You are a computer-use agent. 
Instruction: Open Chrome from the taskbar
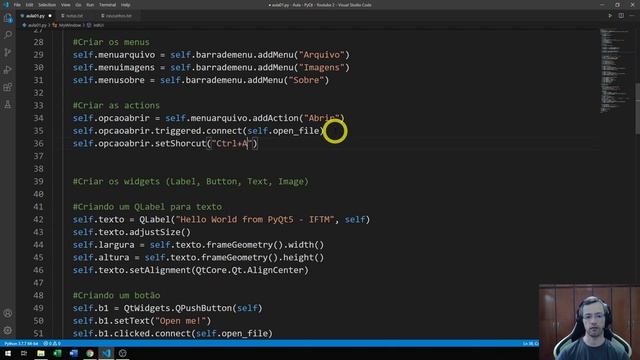90,353
